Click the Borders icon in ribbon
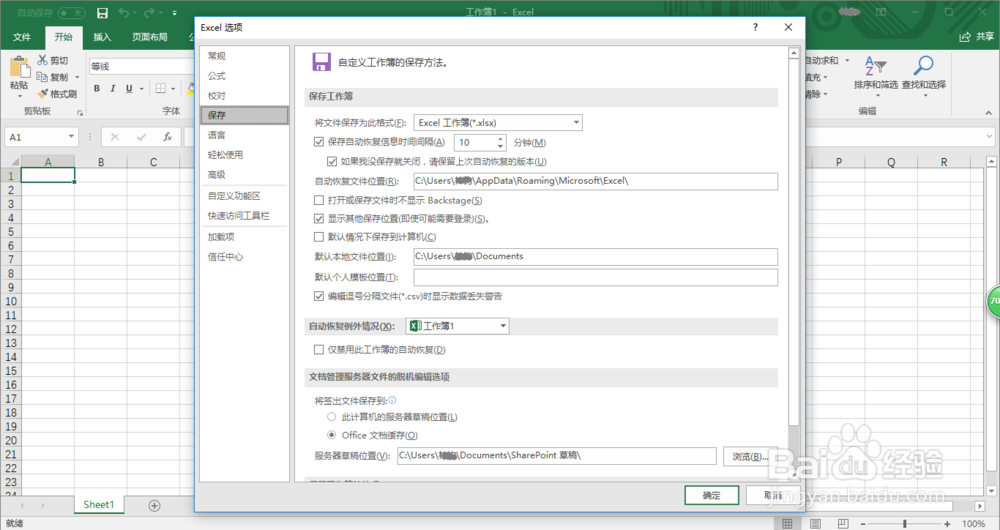 coord(161,89)
